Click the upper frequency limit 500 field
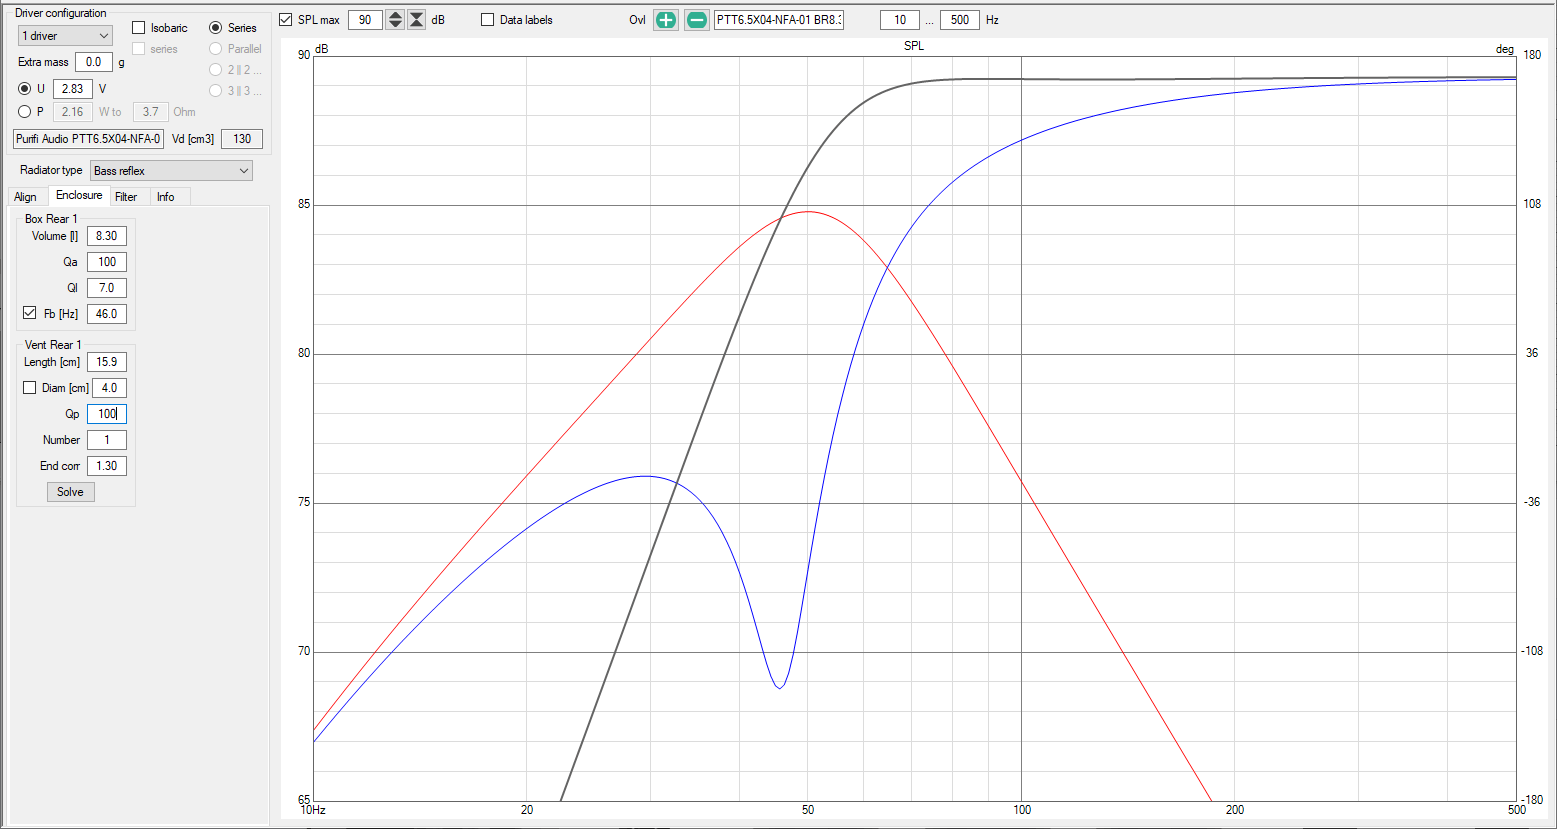Image resolution: width=1557 pixels, height=829 pixels. [960, 20]
